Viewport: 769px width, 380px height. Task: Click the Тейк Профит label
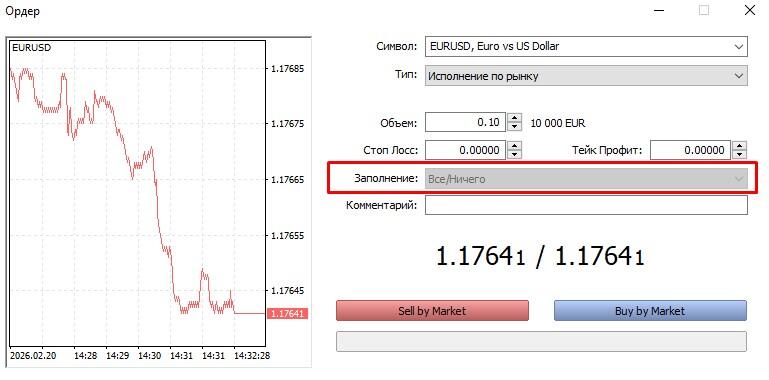[607, 151]
